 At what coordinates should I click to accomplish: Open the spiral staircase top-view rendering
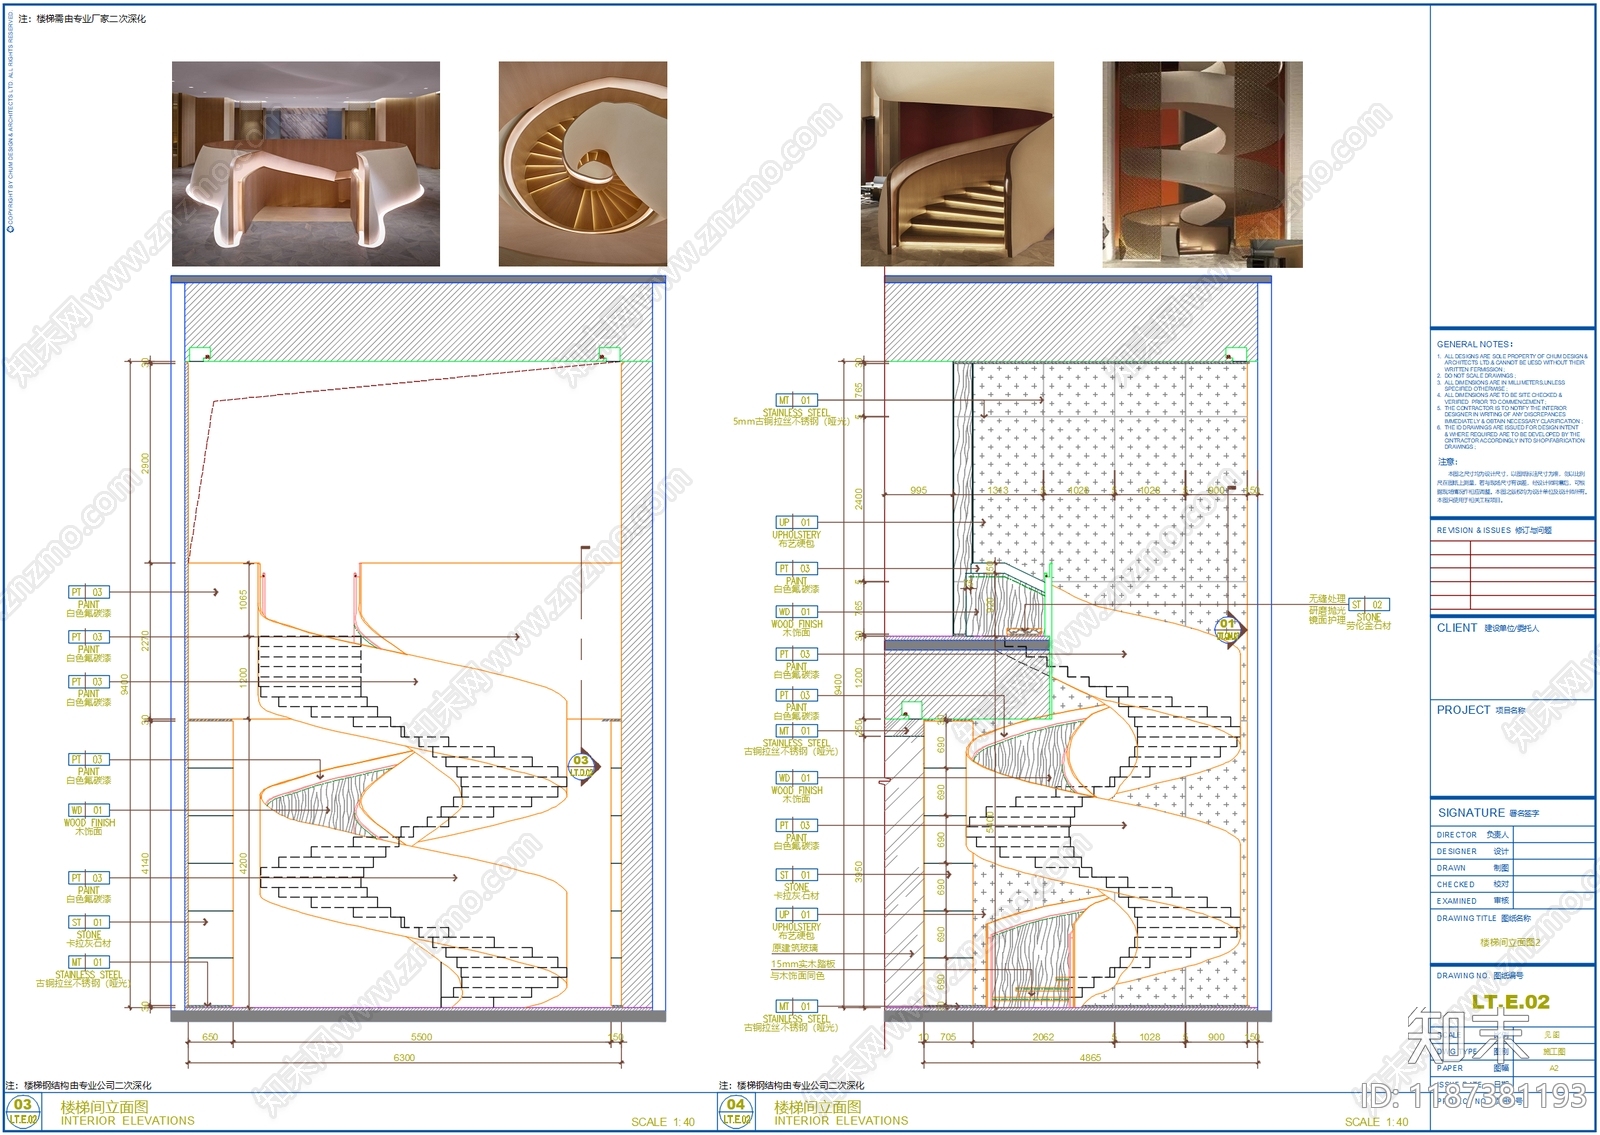click(583, 164)
